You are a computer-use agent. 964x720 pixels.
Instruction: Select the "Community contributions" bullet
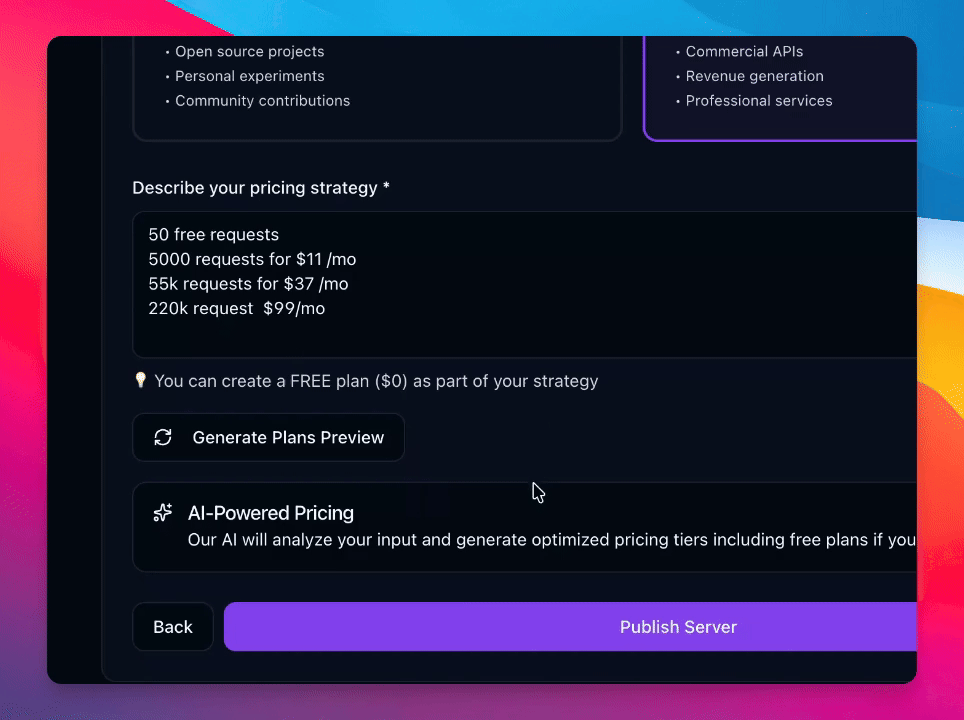[x=262, y=101]
